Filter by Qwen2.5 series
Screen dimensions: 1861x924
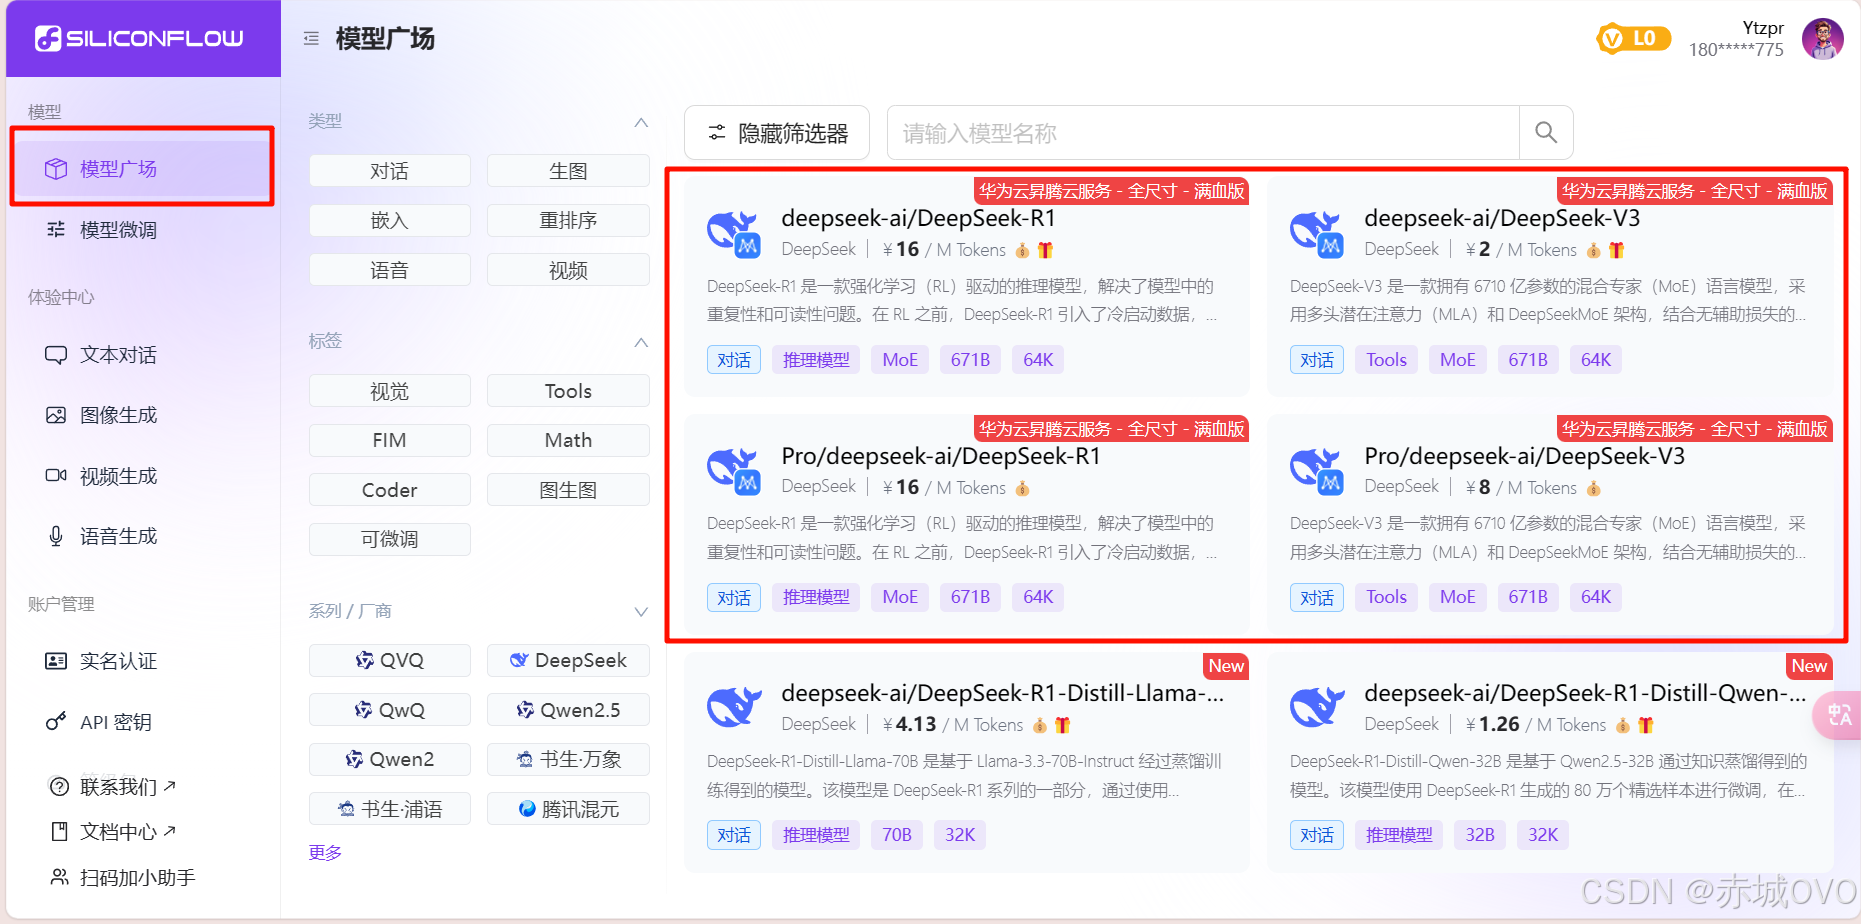(568, 710)
